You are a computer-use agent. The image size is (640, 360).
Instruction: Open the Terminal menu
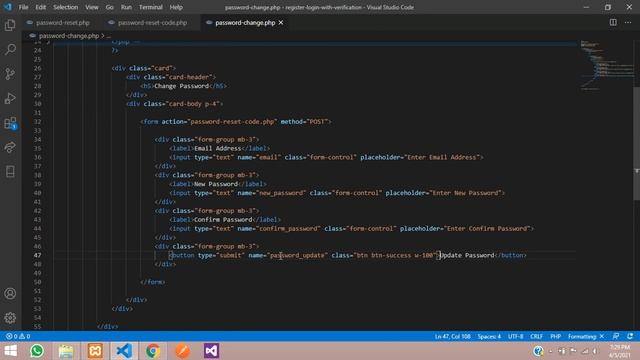click(151, 7)
